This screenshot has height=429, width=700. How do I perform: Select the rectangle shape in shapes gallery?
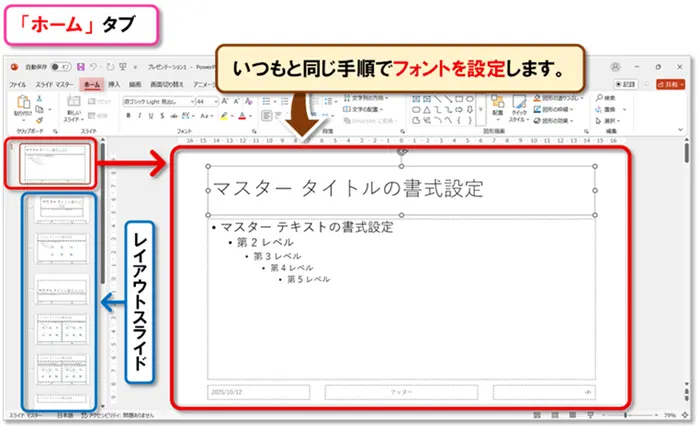[x=459, y=99]
